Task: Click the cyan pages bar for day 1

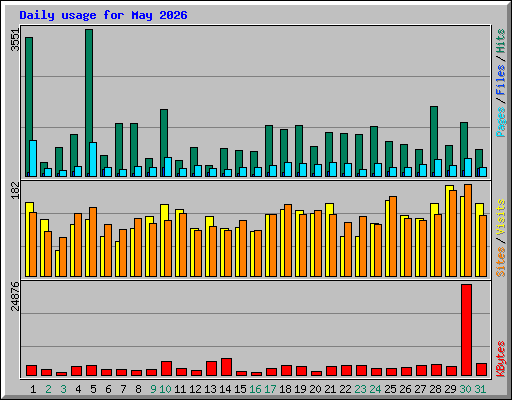Action: click(x=33, y=158)
